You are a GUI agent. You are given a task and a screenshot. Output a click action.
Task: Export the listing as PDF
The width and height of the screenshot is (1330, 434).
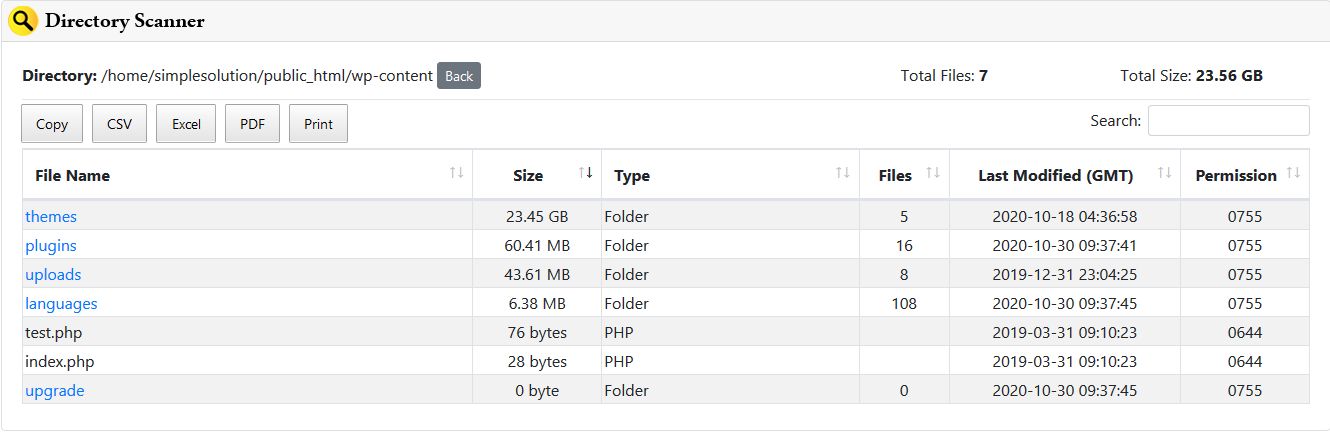(252, 124)
